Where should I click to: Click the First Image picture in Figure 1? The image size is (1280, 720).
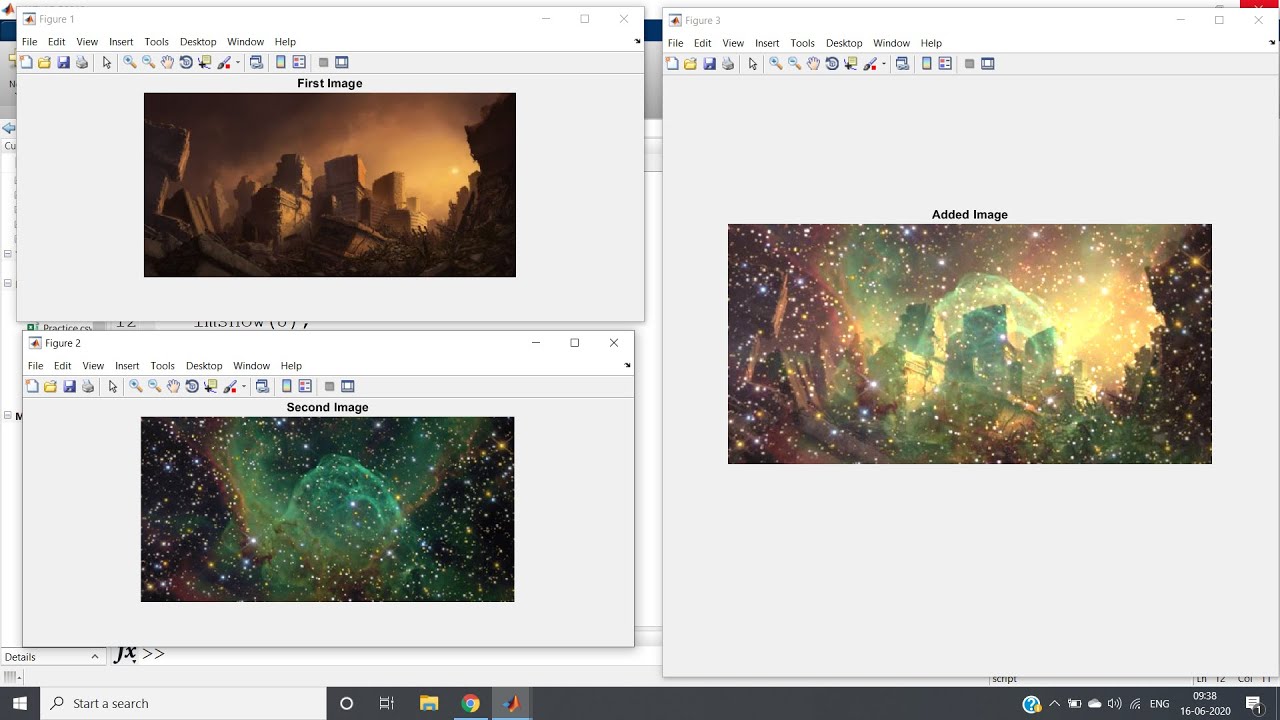(x=330, y=185)
